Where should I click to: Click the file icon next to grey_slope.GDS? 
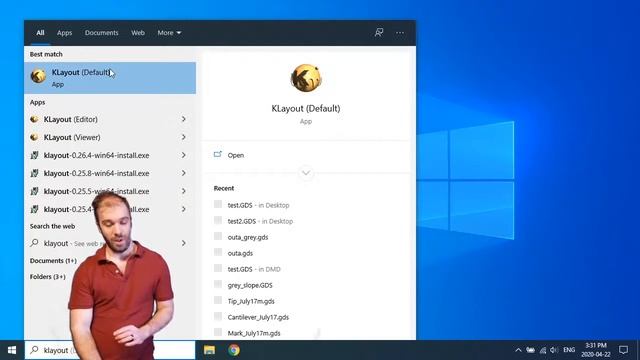[x=218, y=284]
